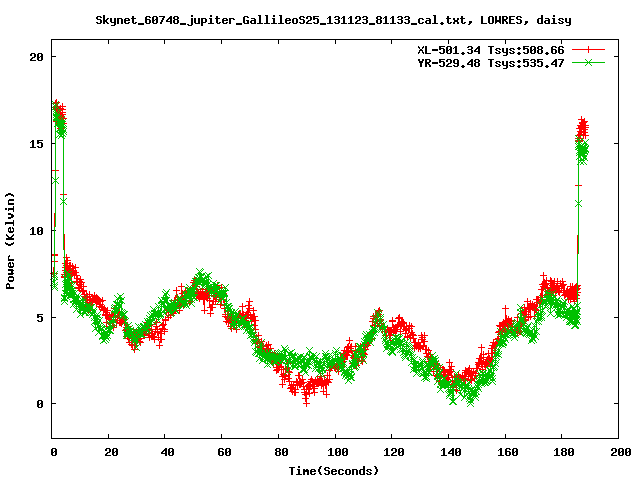Image resolution: width=640 pixels, height=480 pixels.
Task: Click the x-axis tick label 80
Action: [x=281, y=452]
